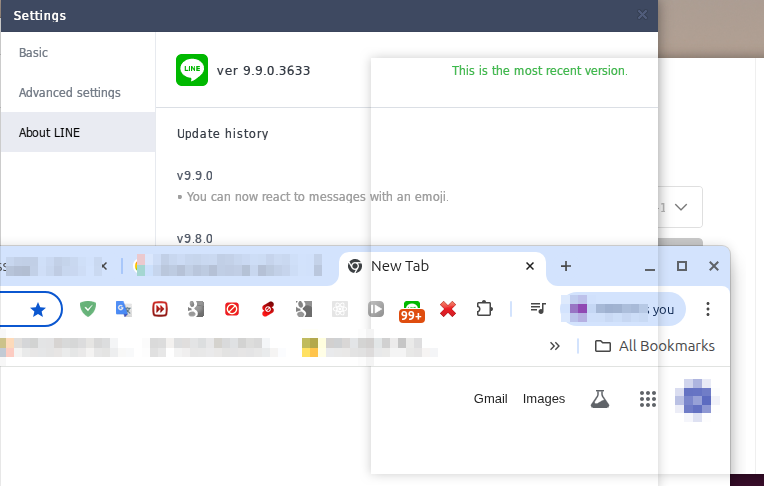Click the Google account avatar on New Tab page

(697, 400)
